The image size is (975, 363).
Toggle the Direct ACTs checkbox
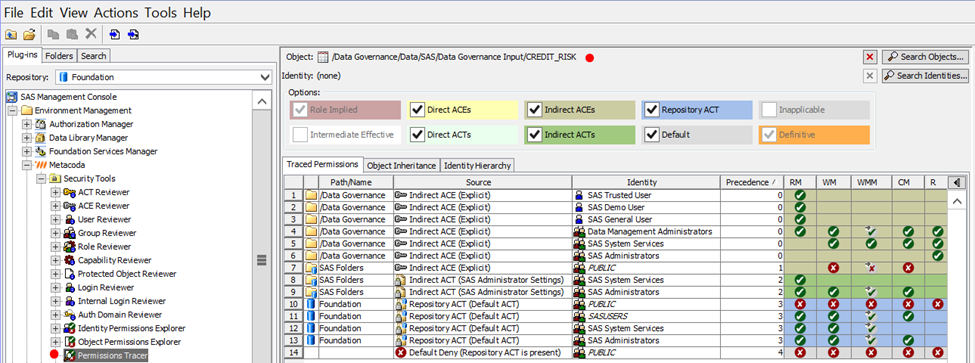click(417, 134)
